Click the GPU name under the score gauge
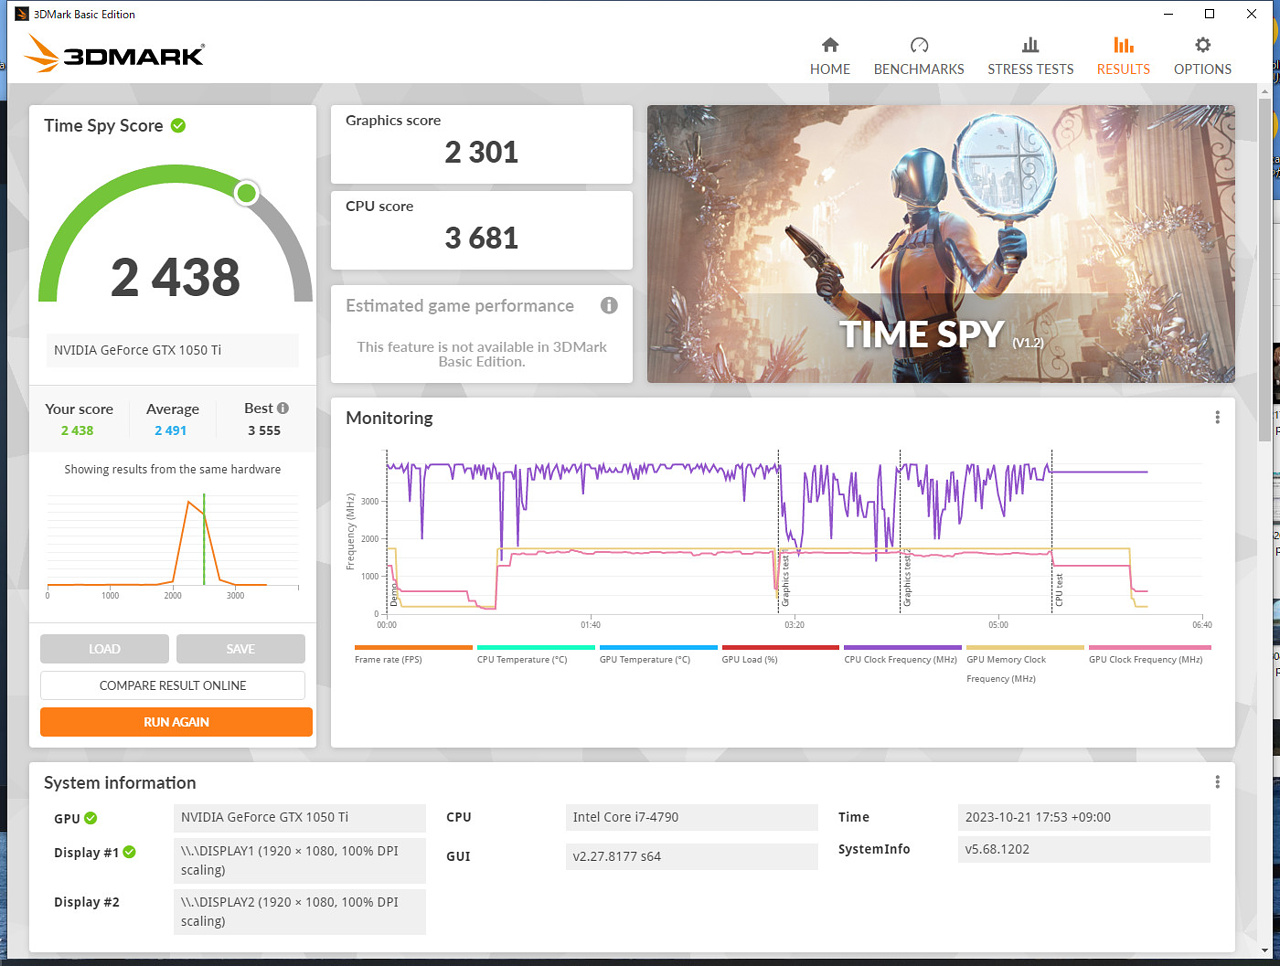The width and height of the screenshot is (1280, 966). pos(172,350)
